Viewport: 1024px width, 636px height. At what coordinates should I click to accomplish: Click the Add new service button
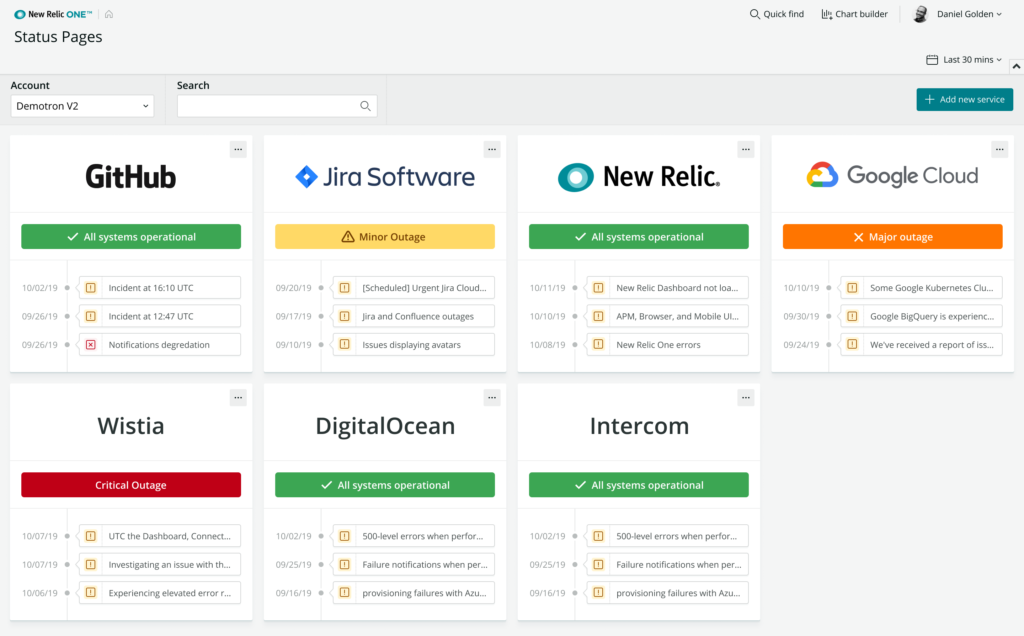pos(965,99)
